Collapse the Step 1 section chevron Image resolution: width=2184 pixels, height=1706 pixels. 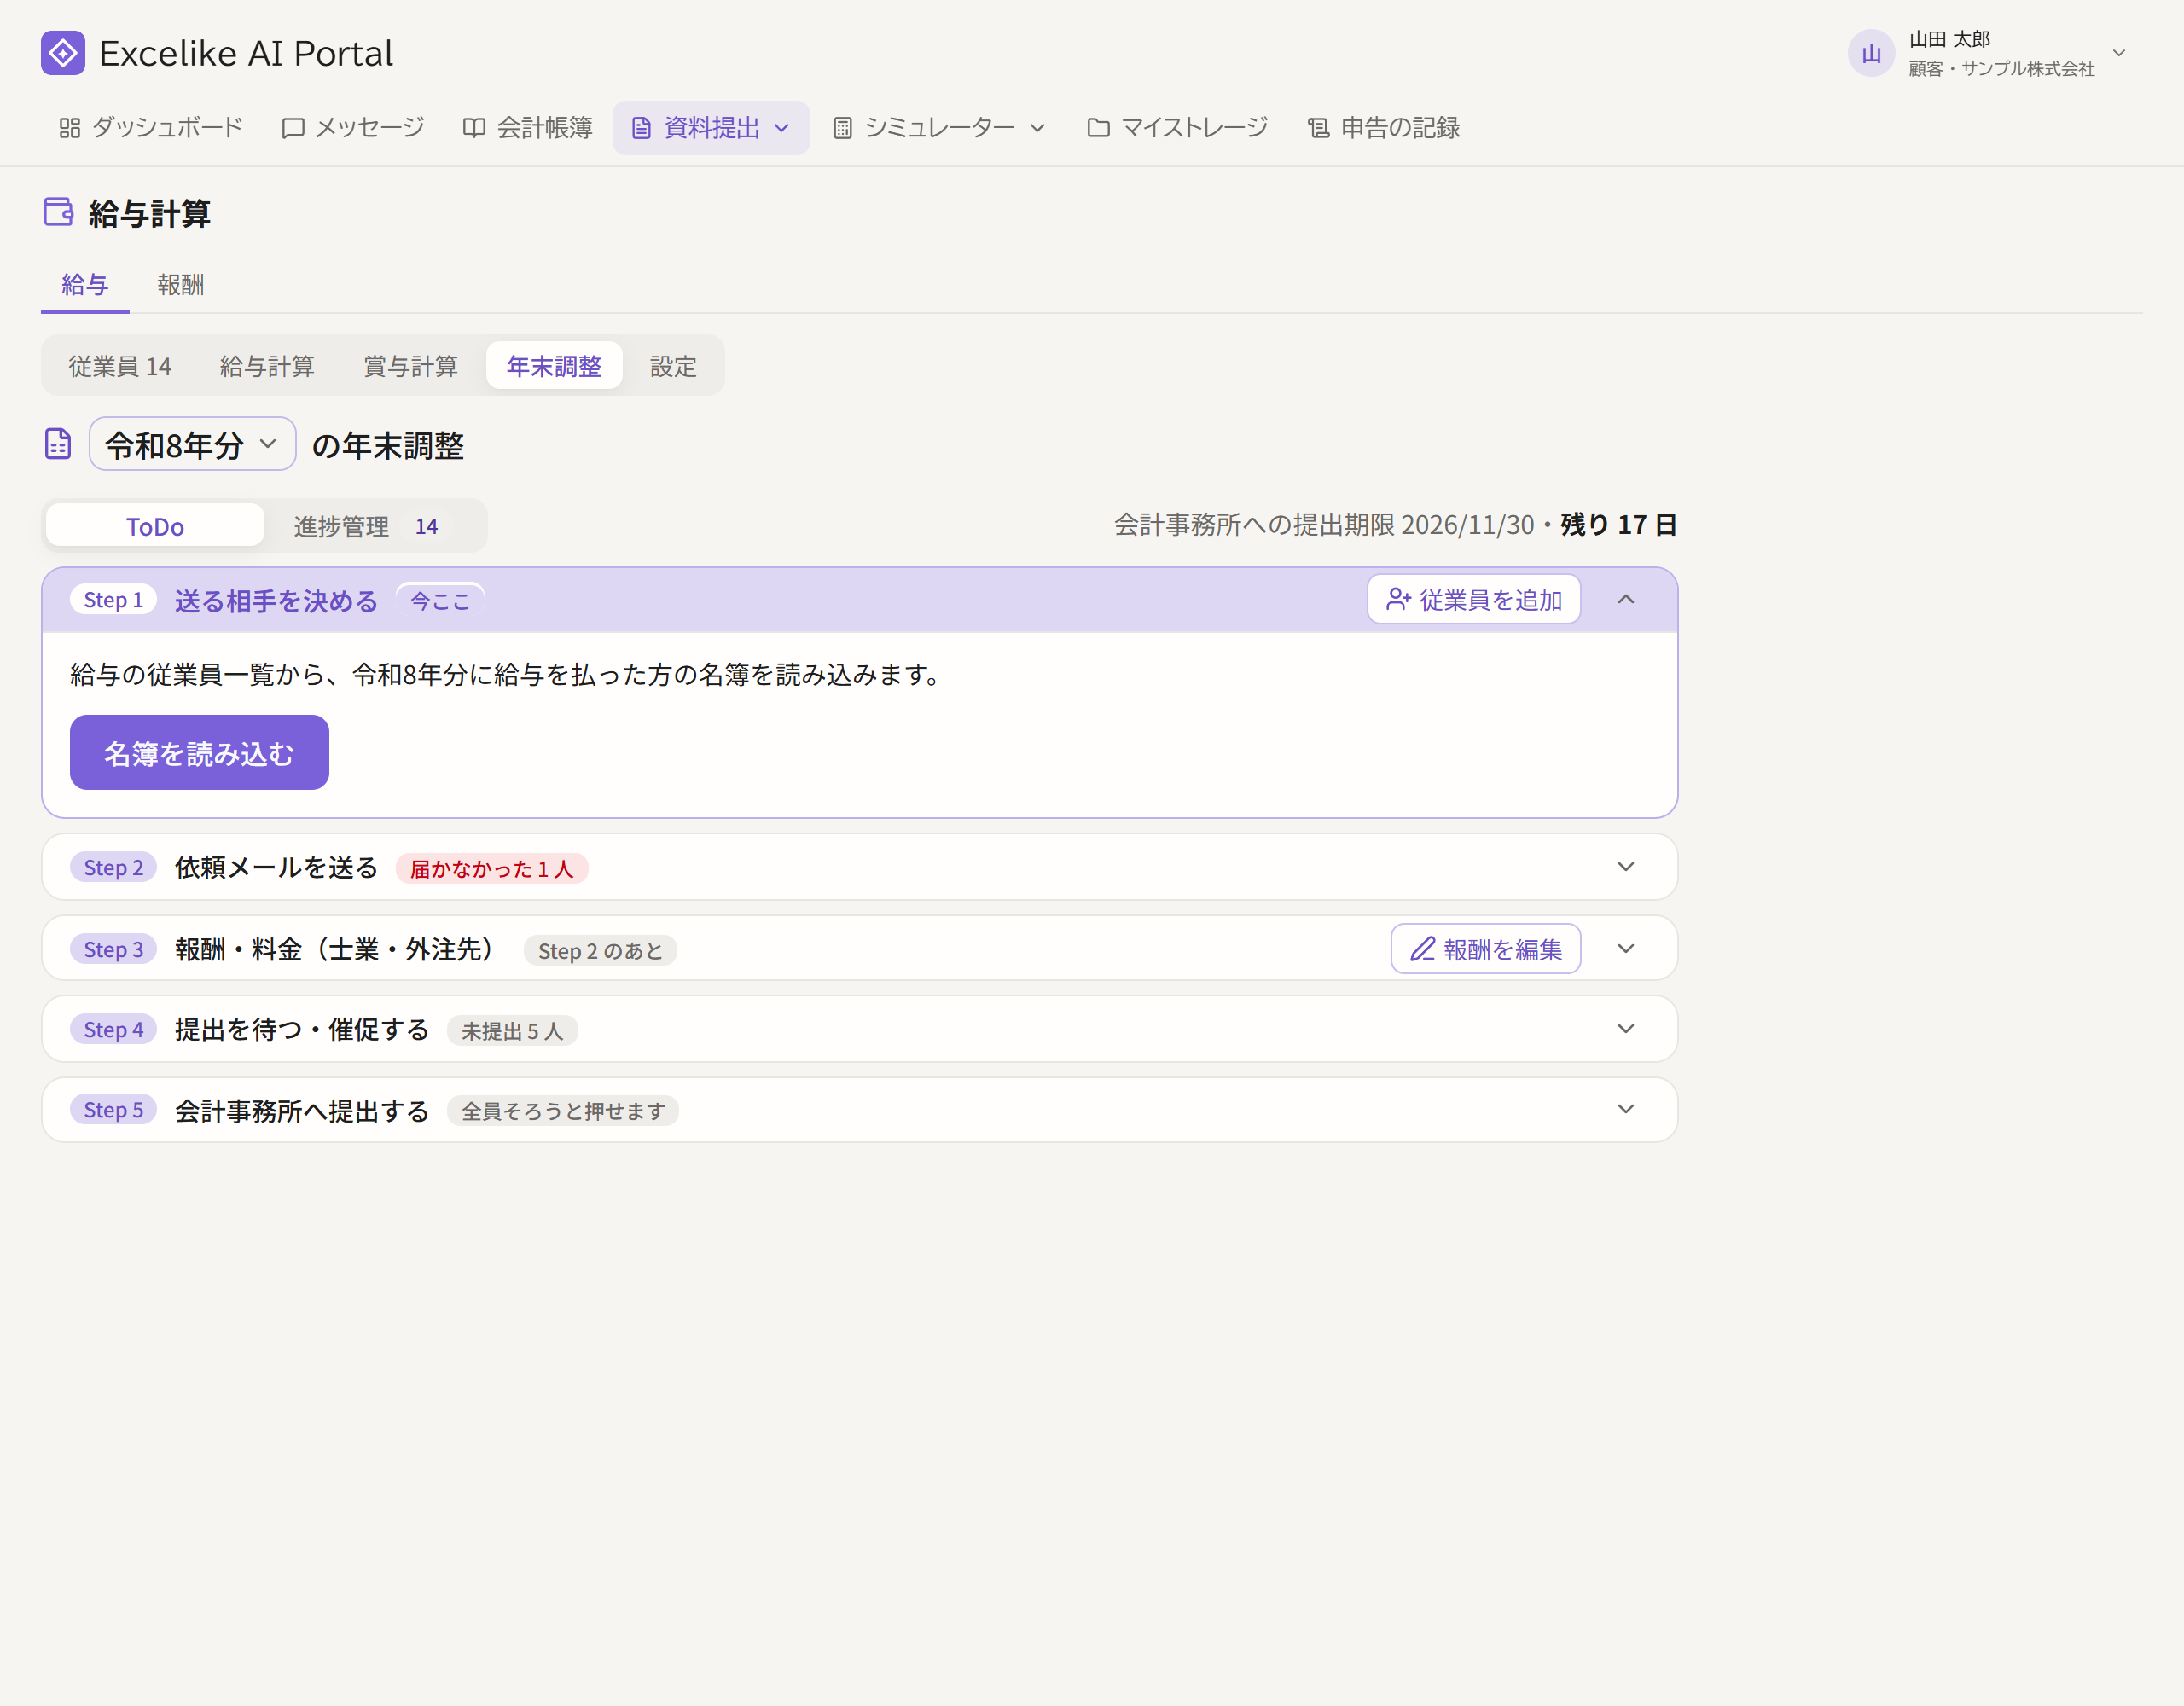[x=1626, y=600]
